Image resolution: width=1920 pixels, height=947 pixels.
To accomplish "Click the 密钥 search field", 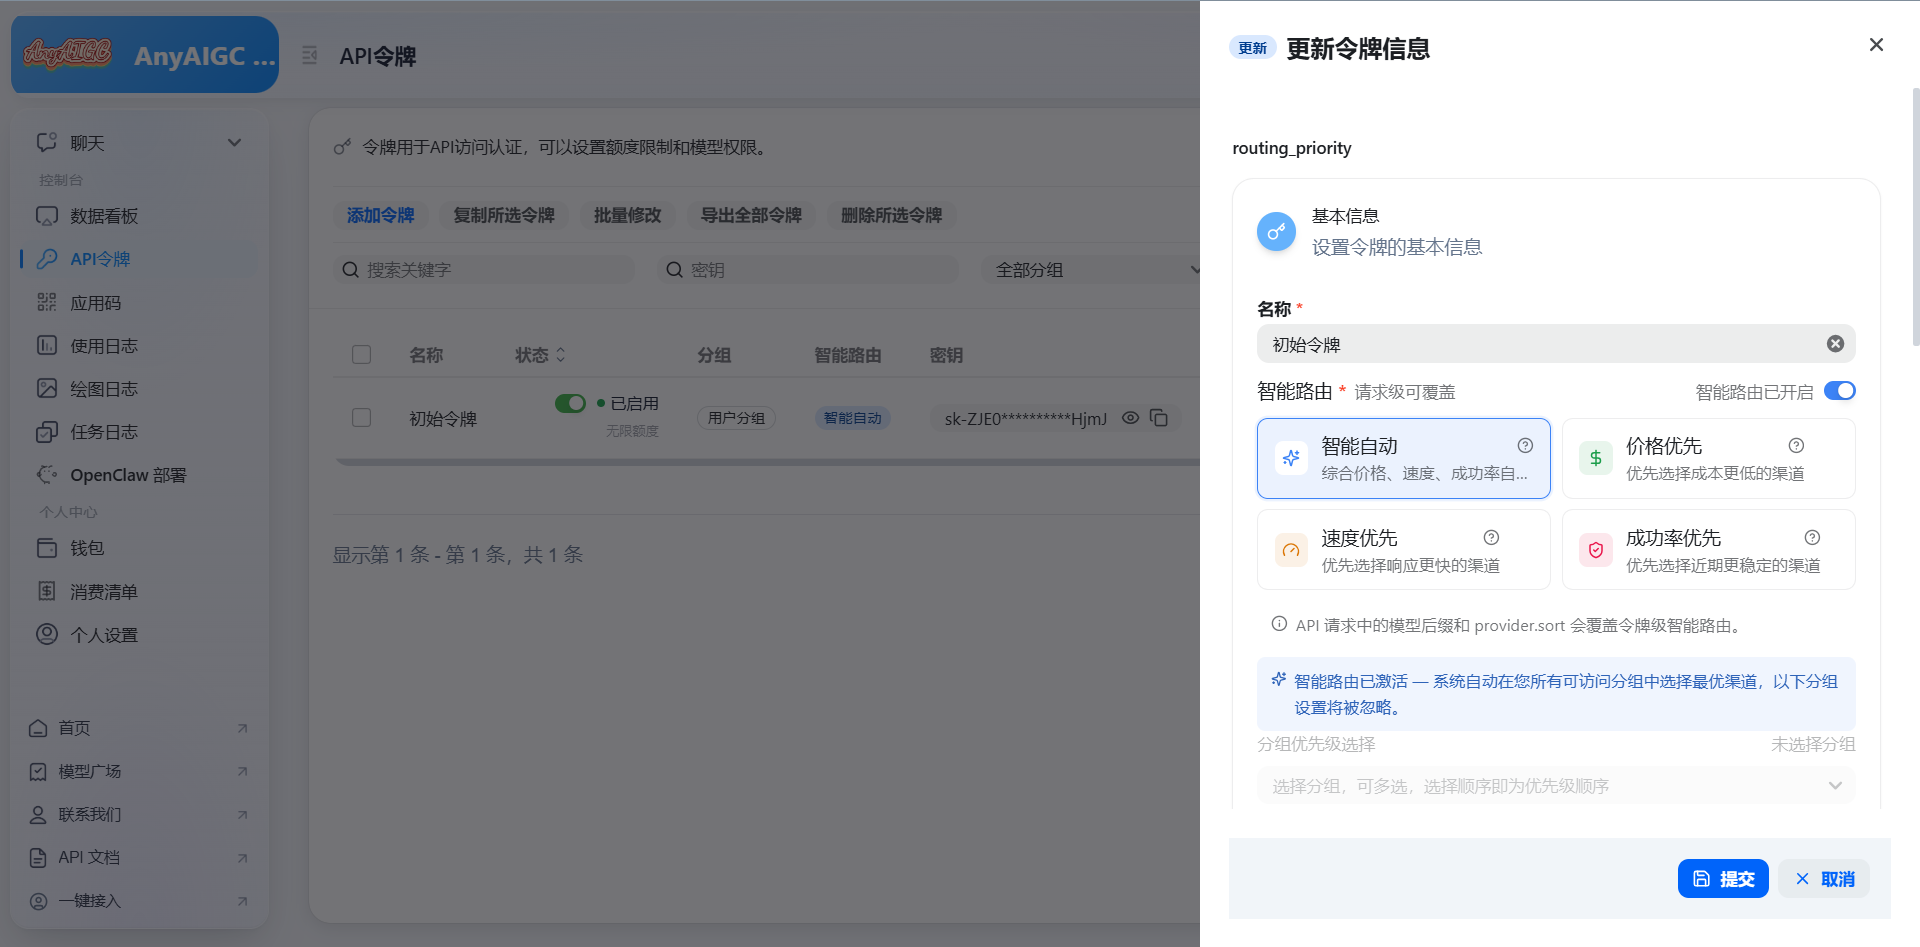I will tap(808, 270).
